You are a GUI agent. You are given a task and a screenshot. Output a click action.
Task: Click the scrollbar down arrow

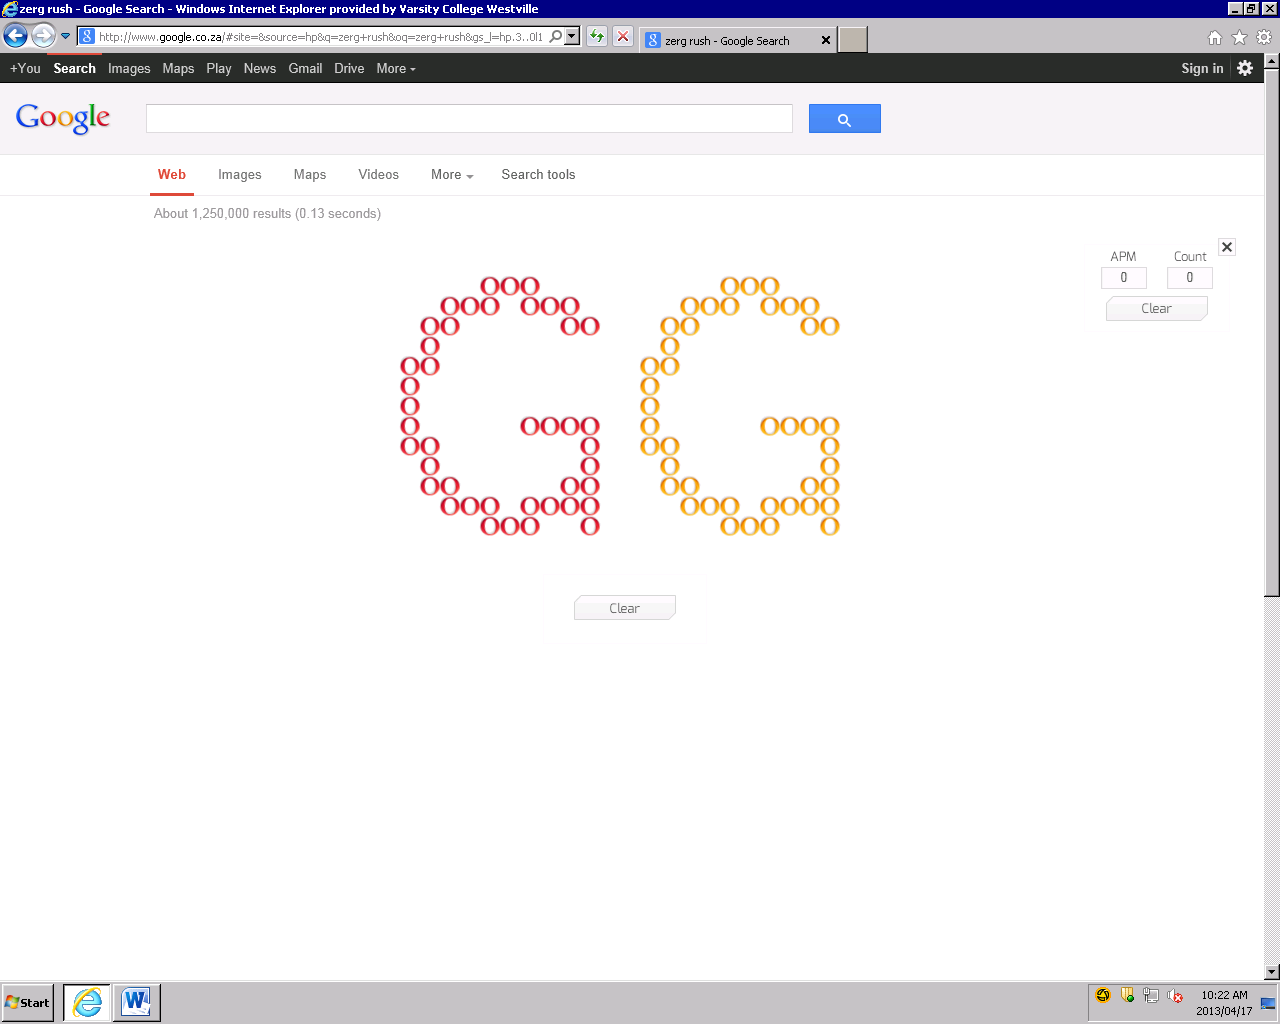[x=1272, y=972]
